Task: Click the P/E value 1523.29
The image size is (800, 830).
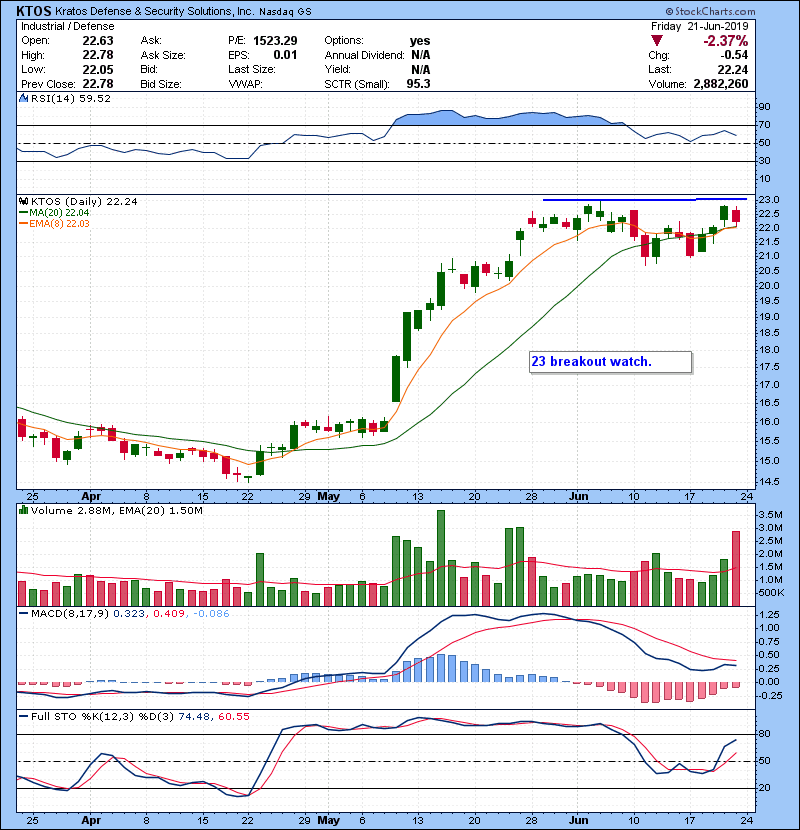Action: coord(275,41)
